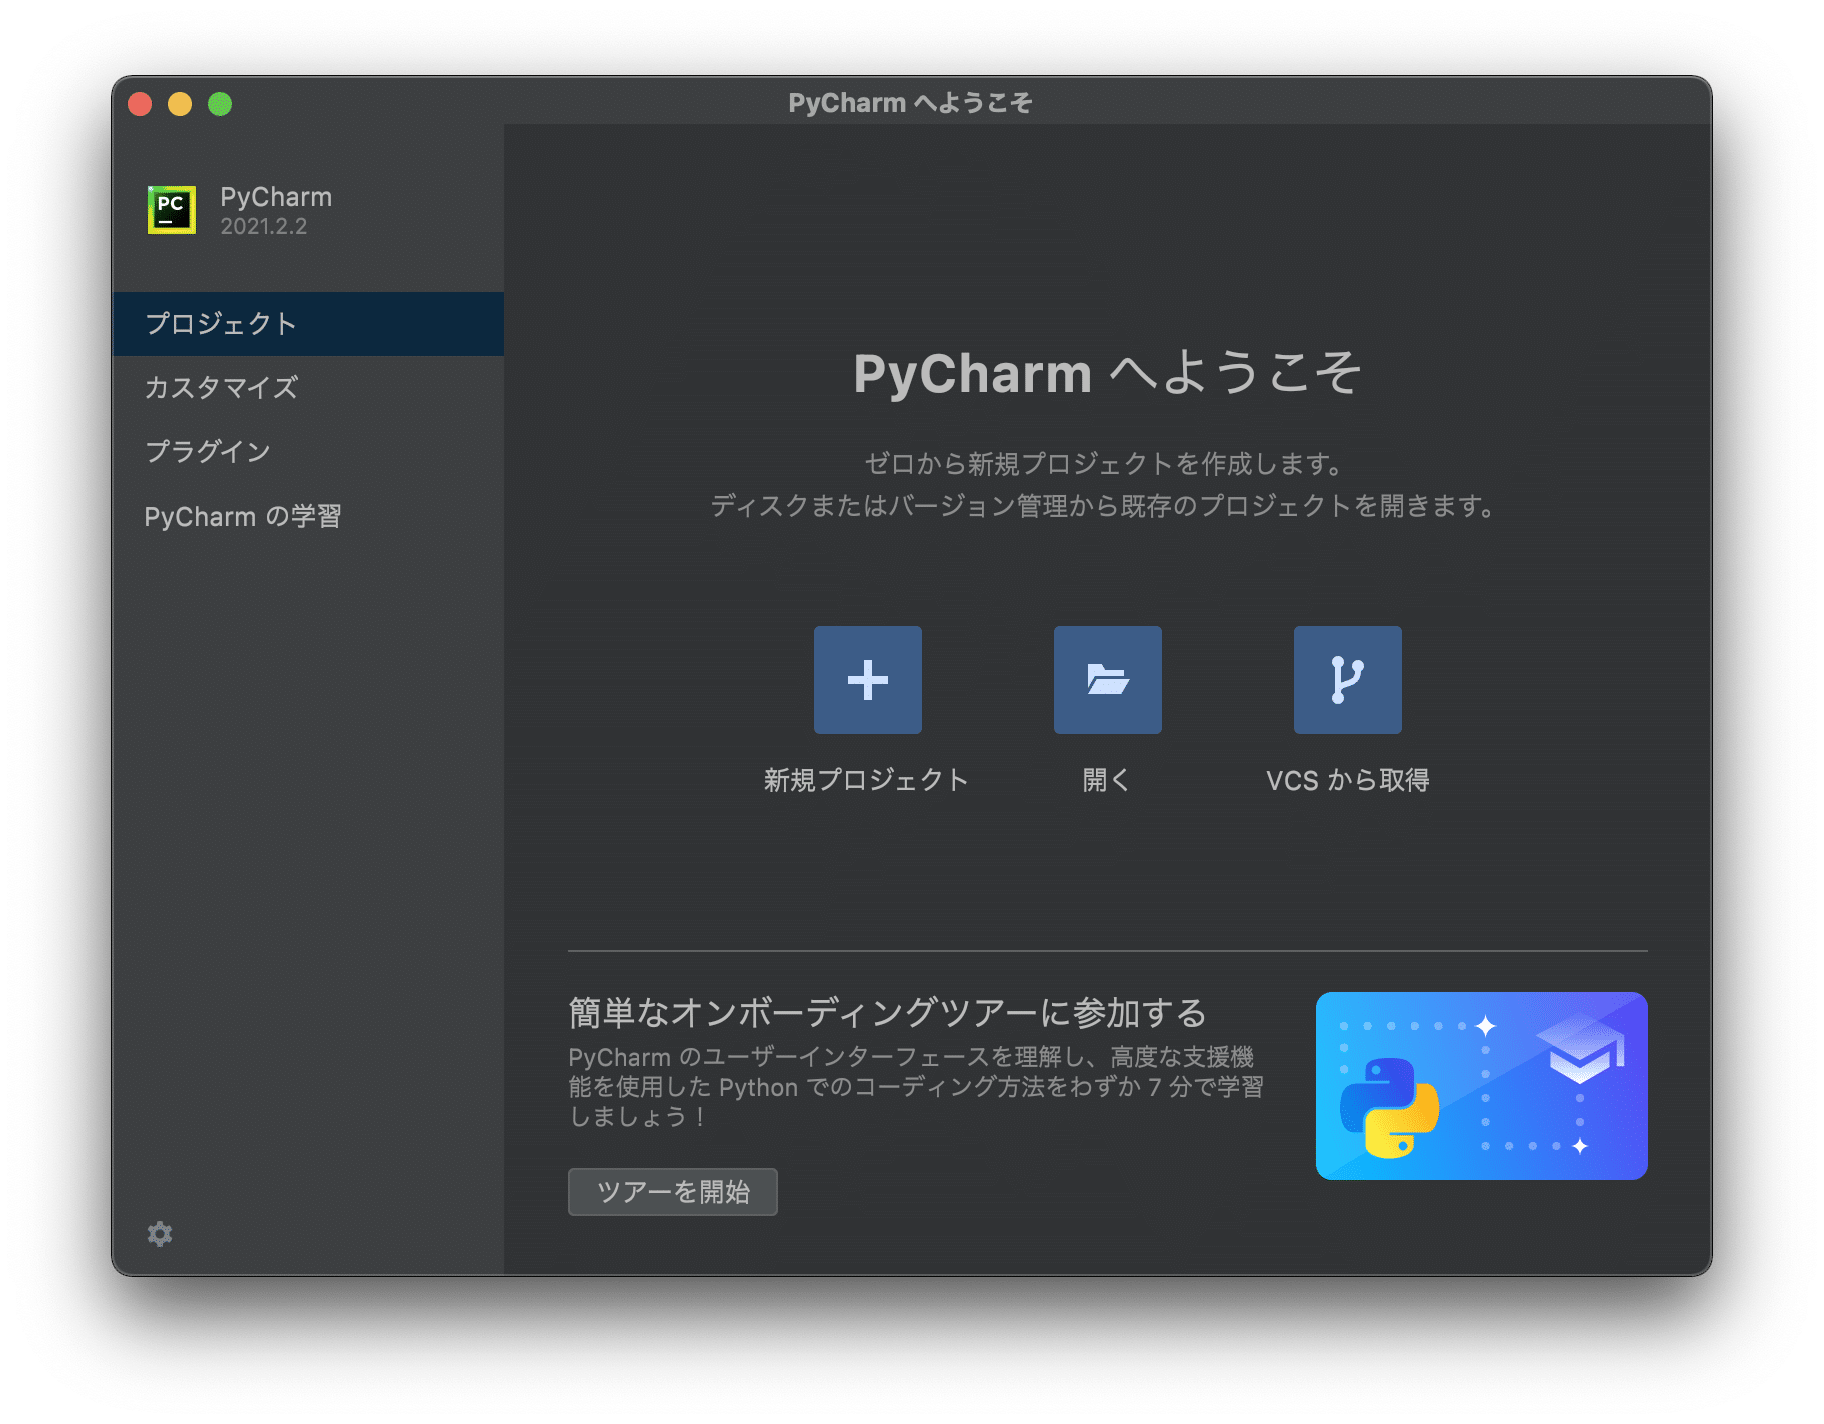Close the welcome window with red button
1824x1424 pixels.
click(x=140, y=104)
